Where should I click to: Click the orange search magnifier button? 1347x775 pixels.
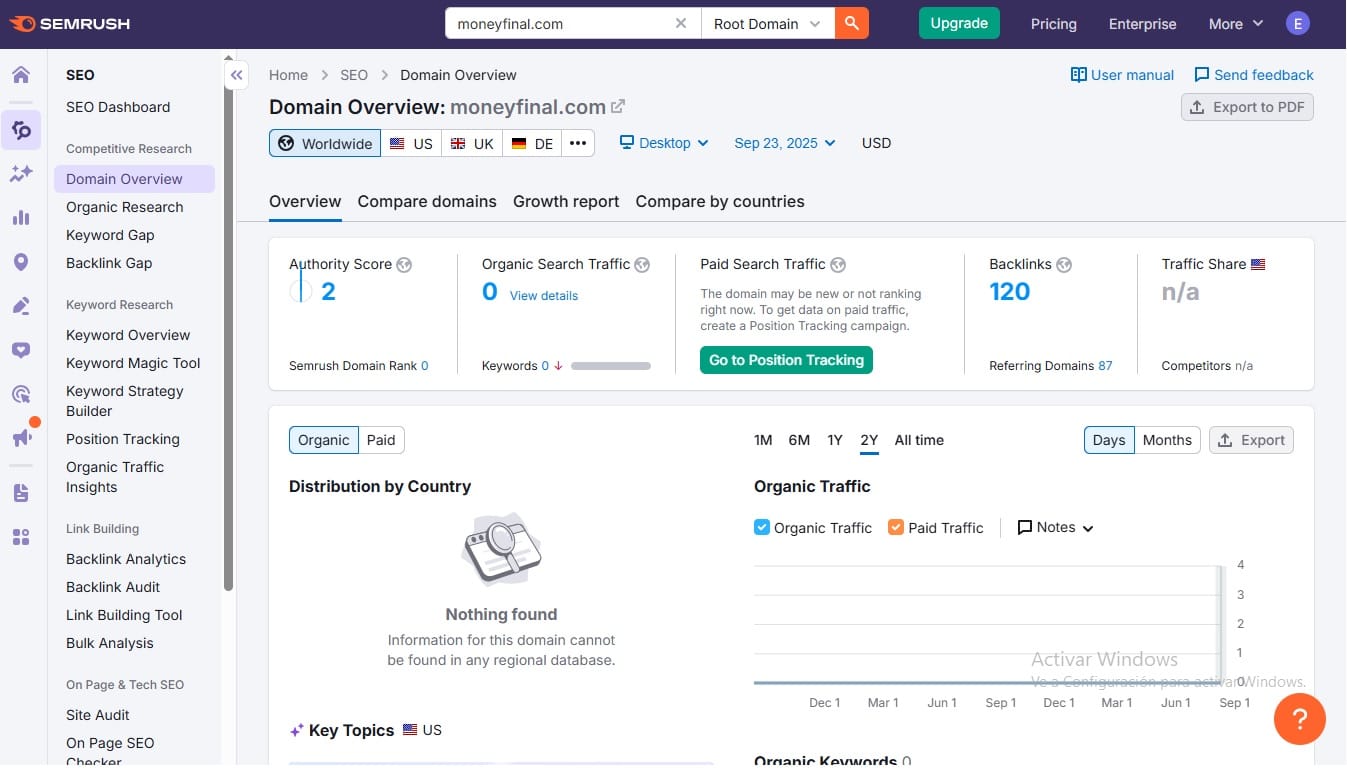click(852, 23)
